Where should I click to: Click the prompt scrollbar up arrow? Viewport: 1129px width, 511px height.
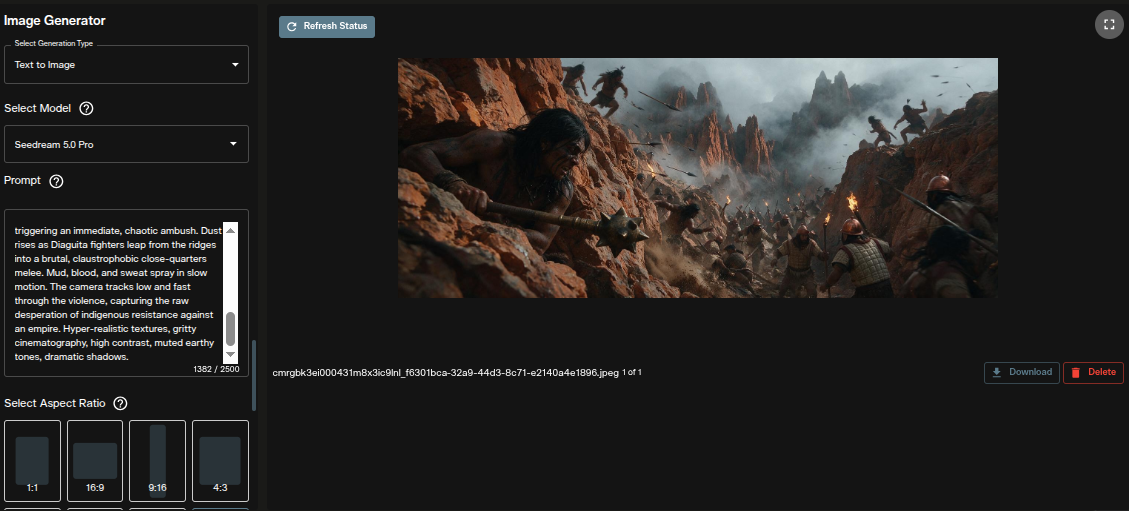tap(230, 230)
